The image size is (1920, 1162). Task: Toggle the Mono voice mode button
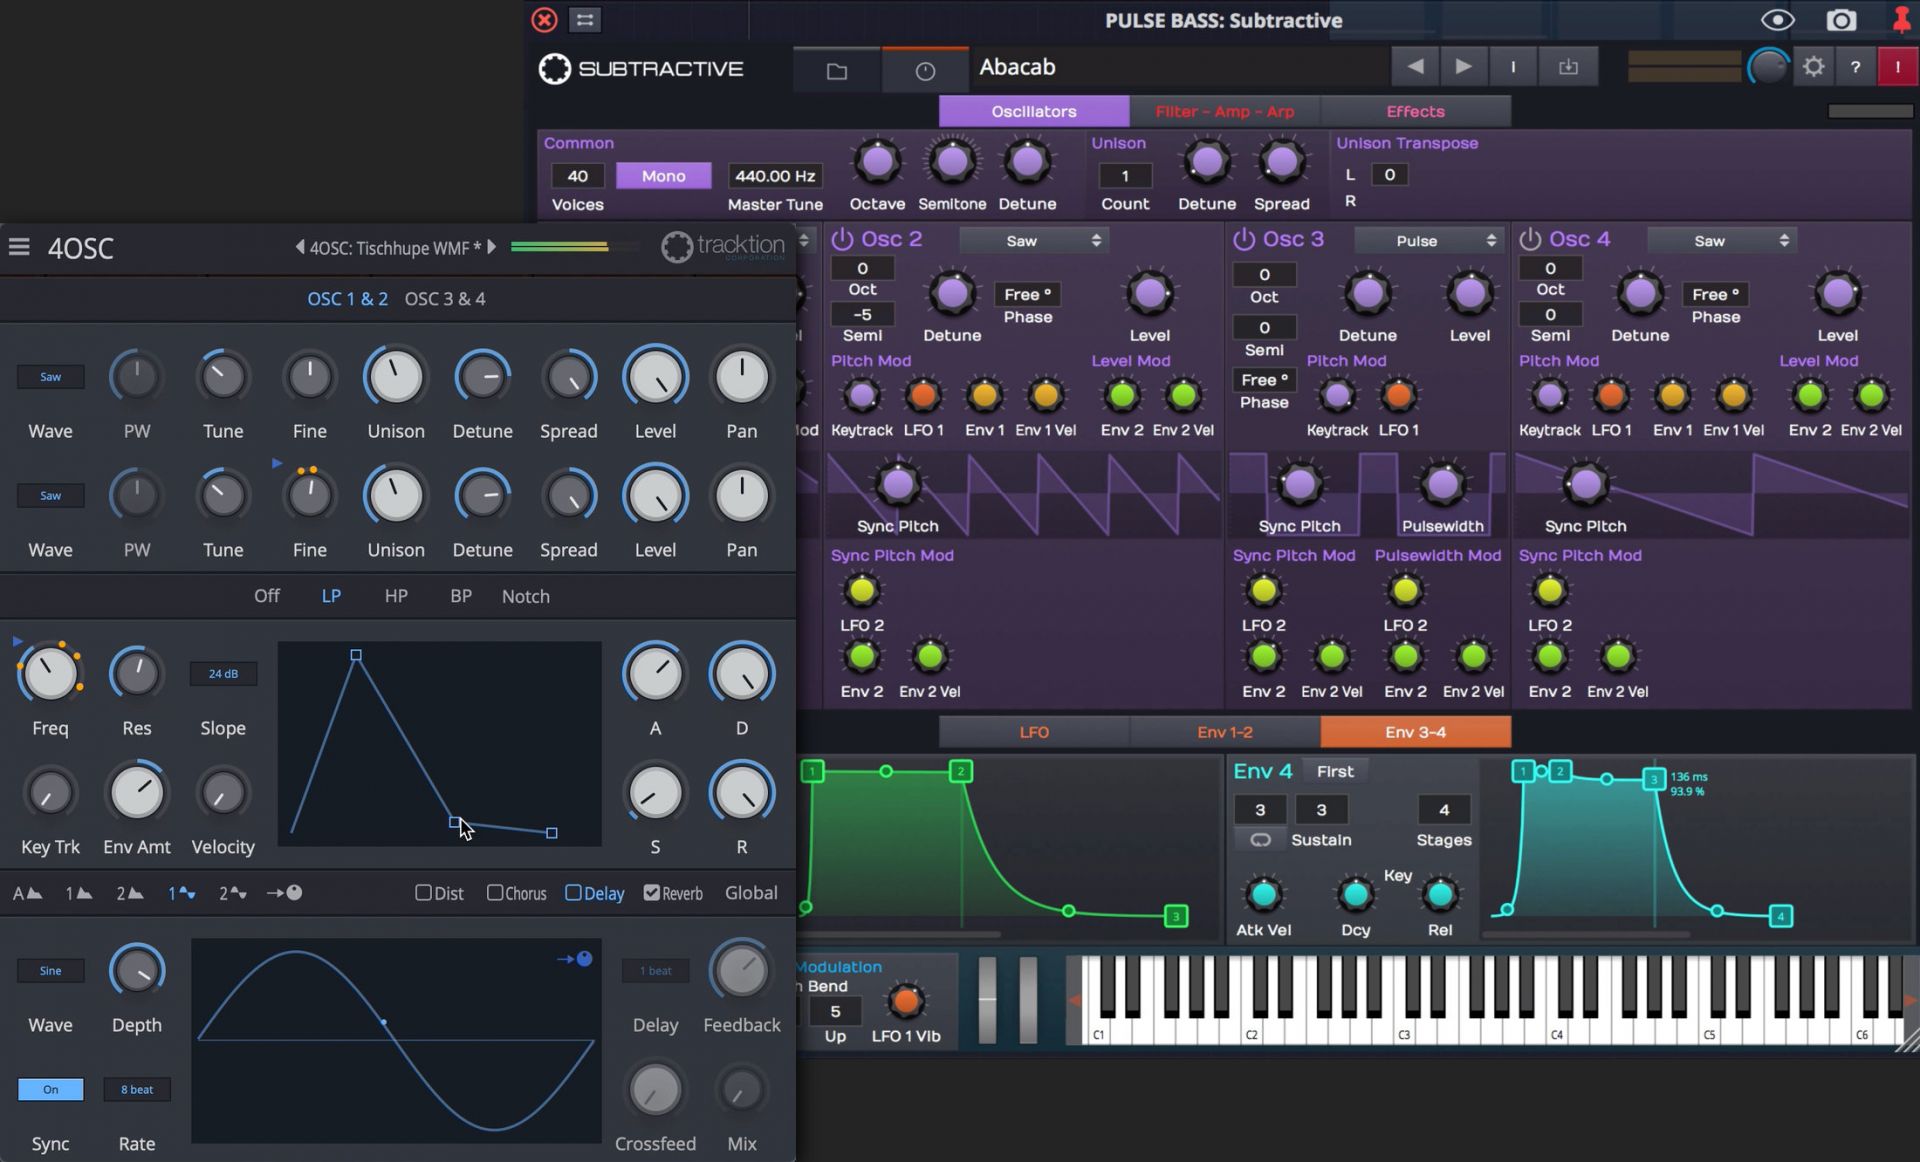[x=663, y=176]
